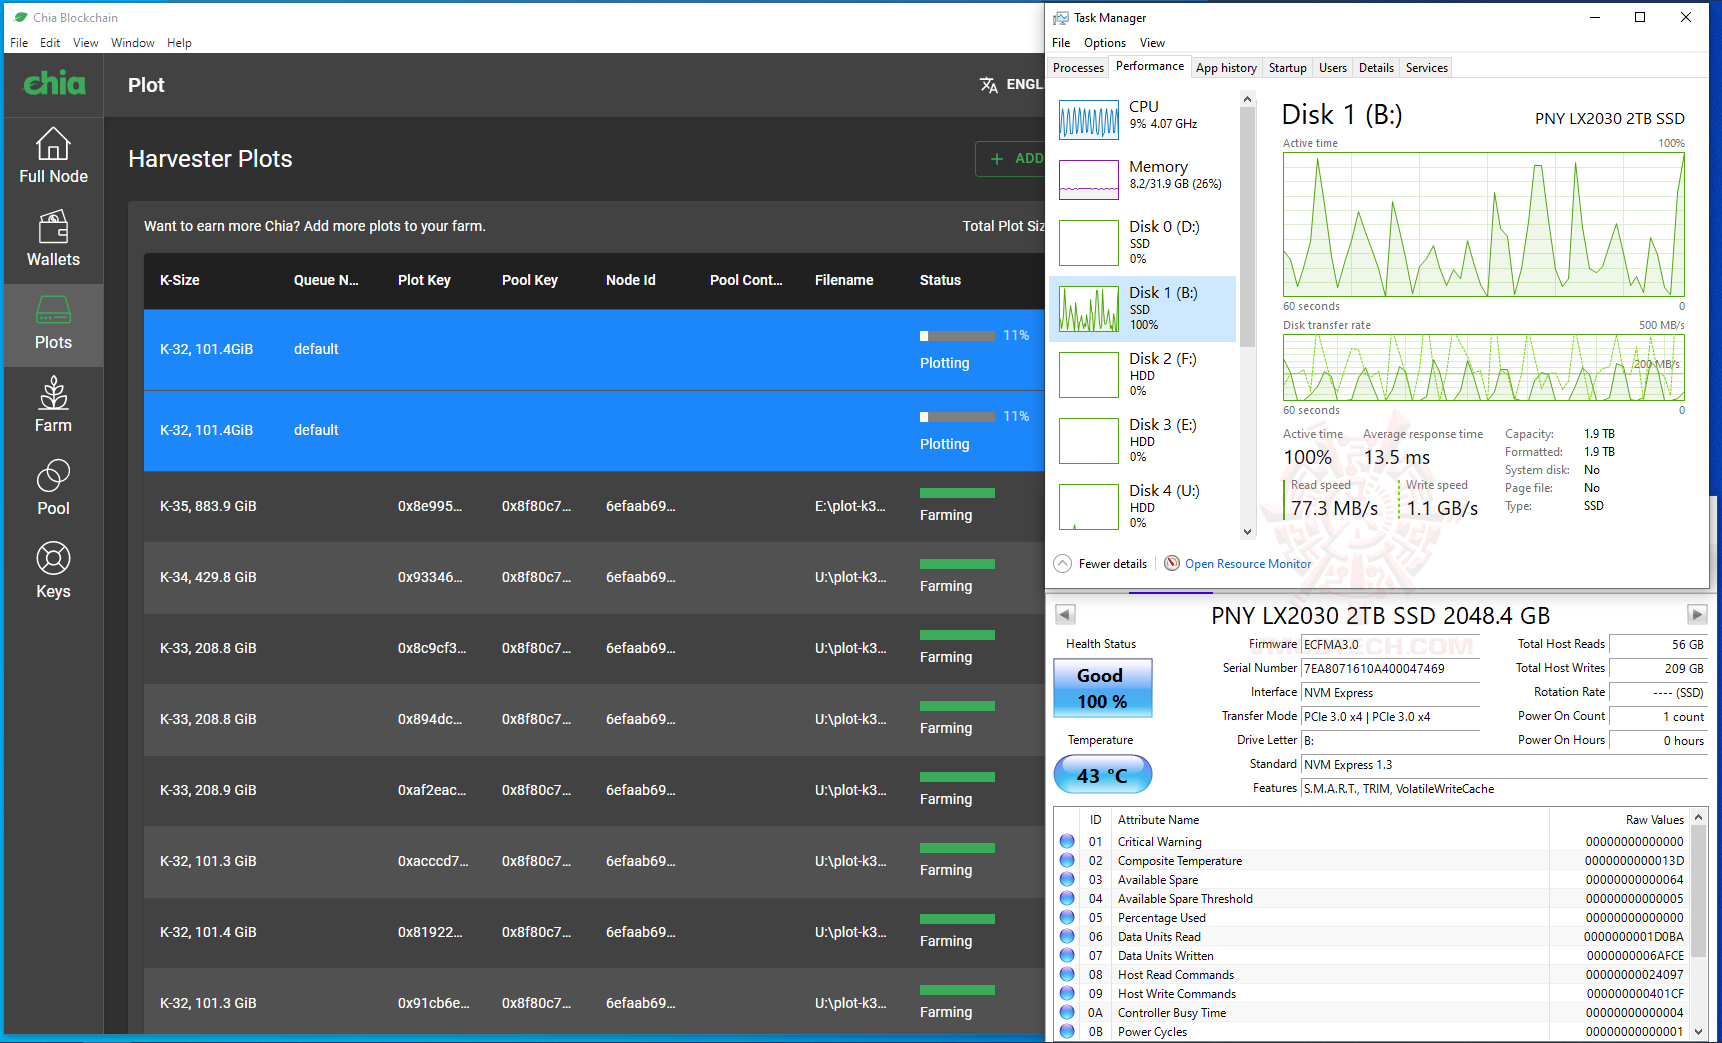This screenshot has width=1722, height=1043.
Task: Select Disk 4 (U:) in performance list
Action: [x=1142, y=506]
